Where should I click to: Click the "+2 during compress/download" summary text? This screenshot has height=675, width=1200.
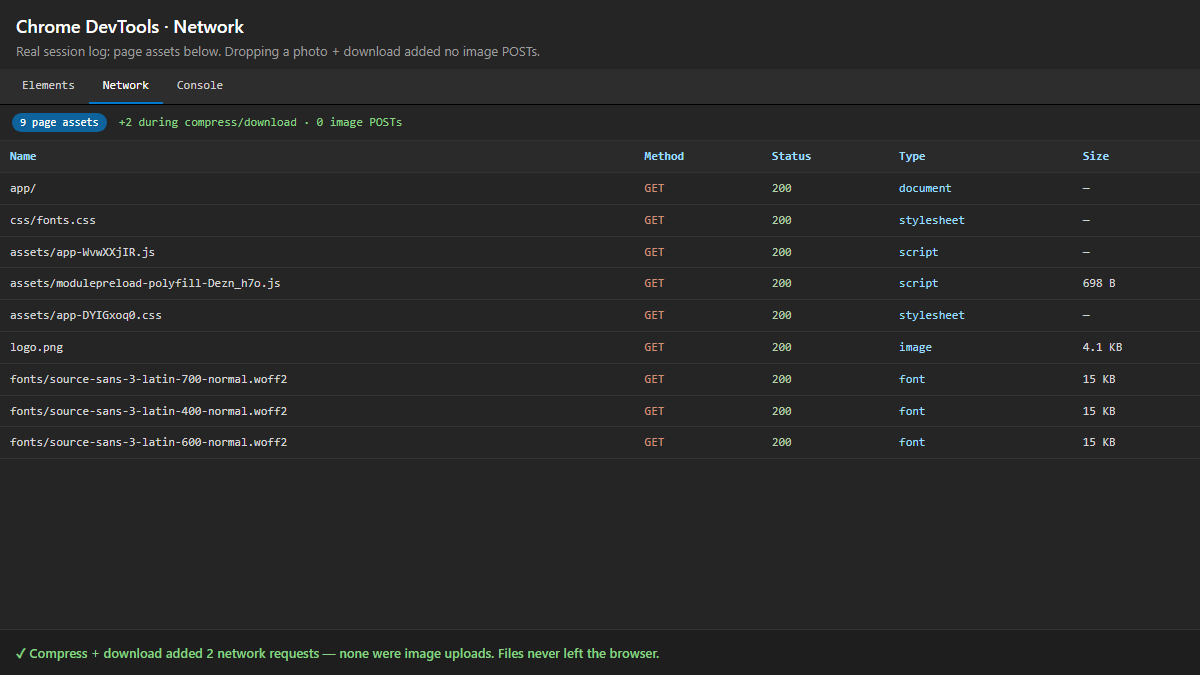coord(207,122)
